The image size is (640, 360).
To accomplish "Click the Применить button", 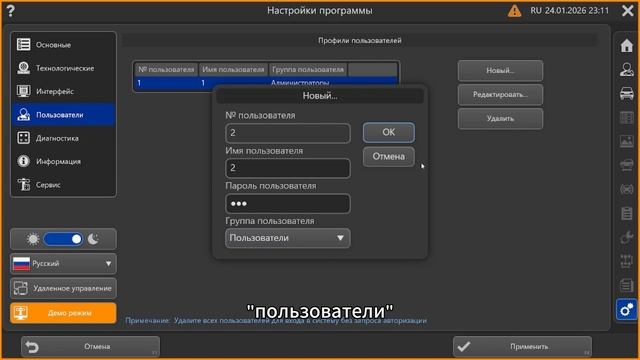I will click(522, 347).
